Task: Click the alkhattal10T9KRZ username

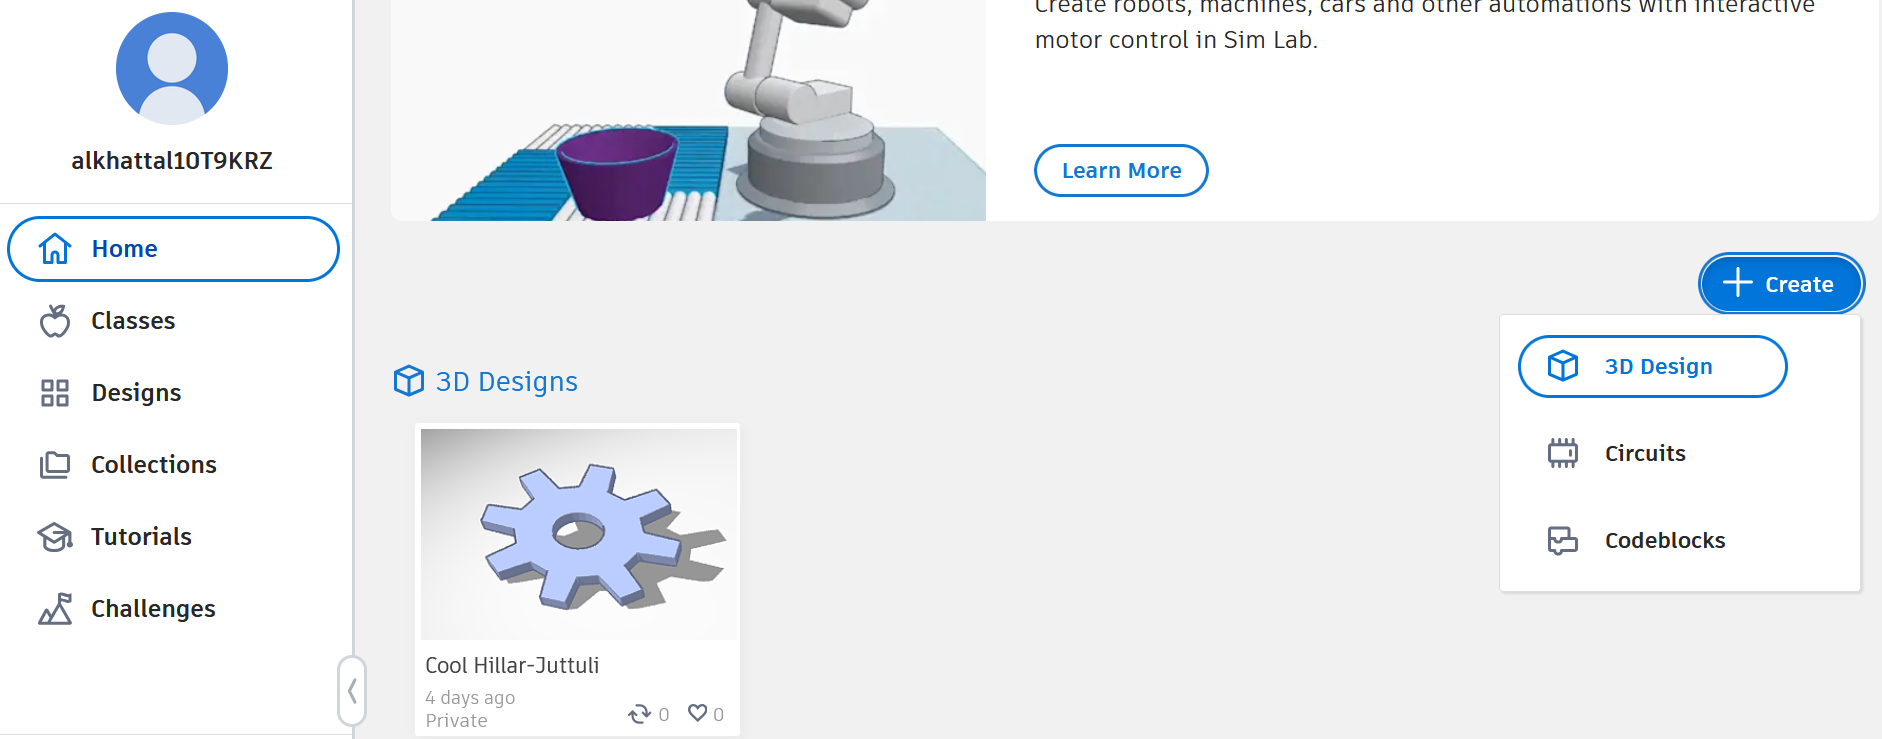Action: pyautogui.click(x=172, y=161)
